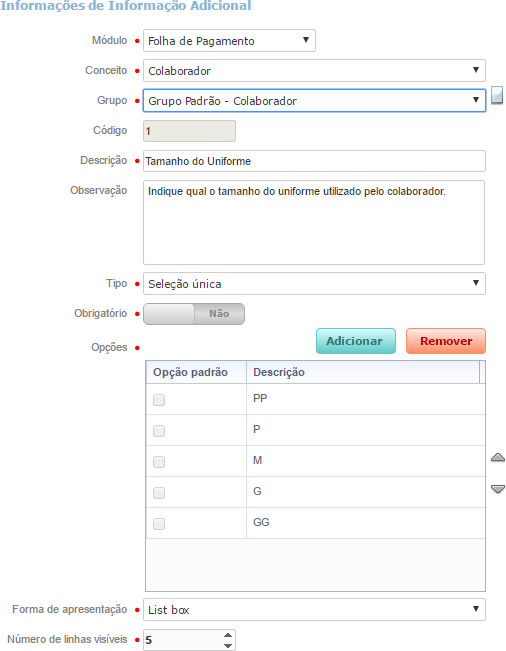Check default option box for M
Image resolution: width=506 pixels, height=651 pixels.
coord(159,462)
